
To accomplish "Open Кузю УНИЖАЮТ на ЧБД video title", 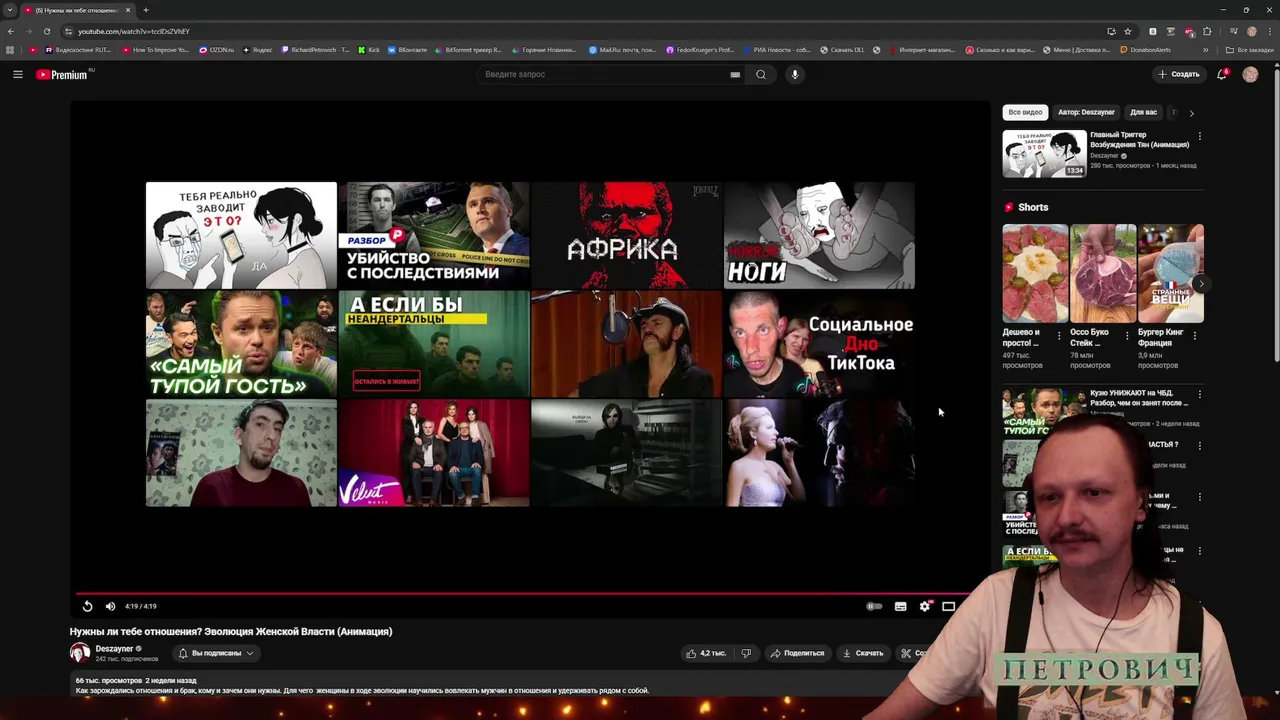I will pos(1139,398).
